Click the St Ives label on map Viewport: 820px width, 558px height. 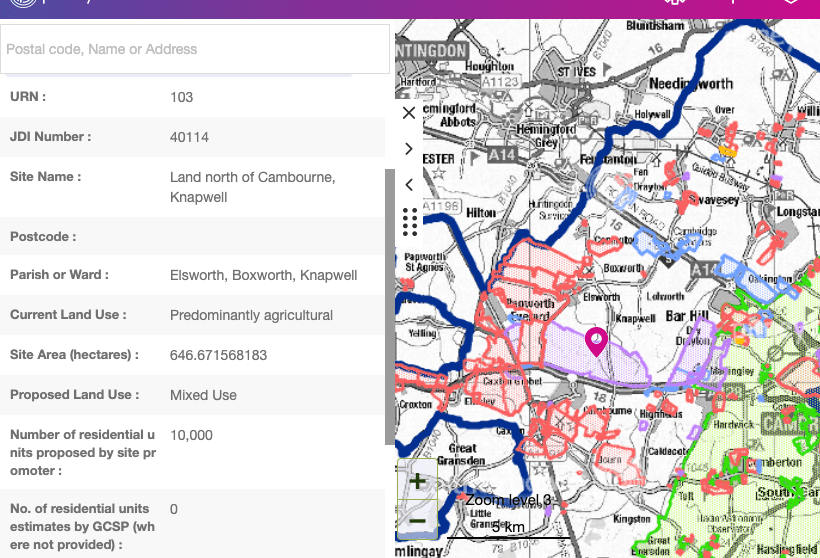(x=576, y=72)
